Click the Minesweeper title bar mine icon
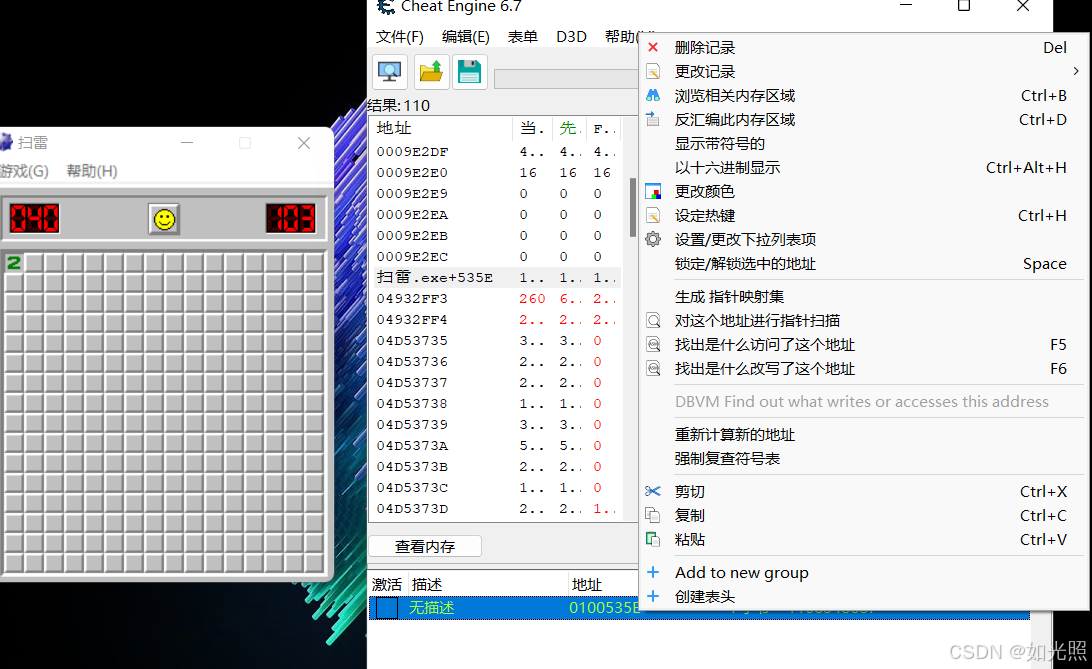The height and width of the screenshot is (669, 1092). pyautogui.click(x=6, y=143)
